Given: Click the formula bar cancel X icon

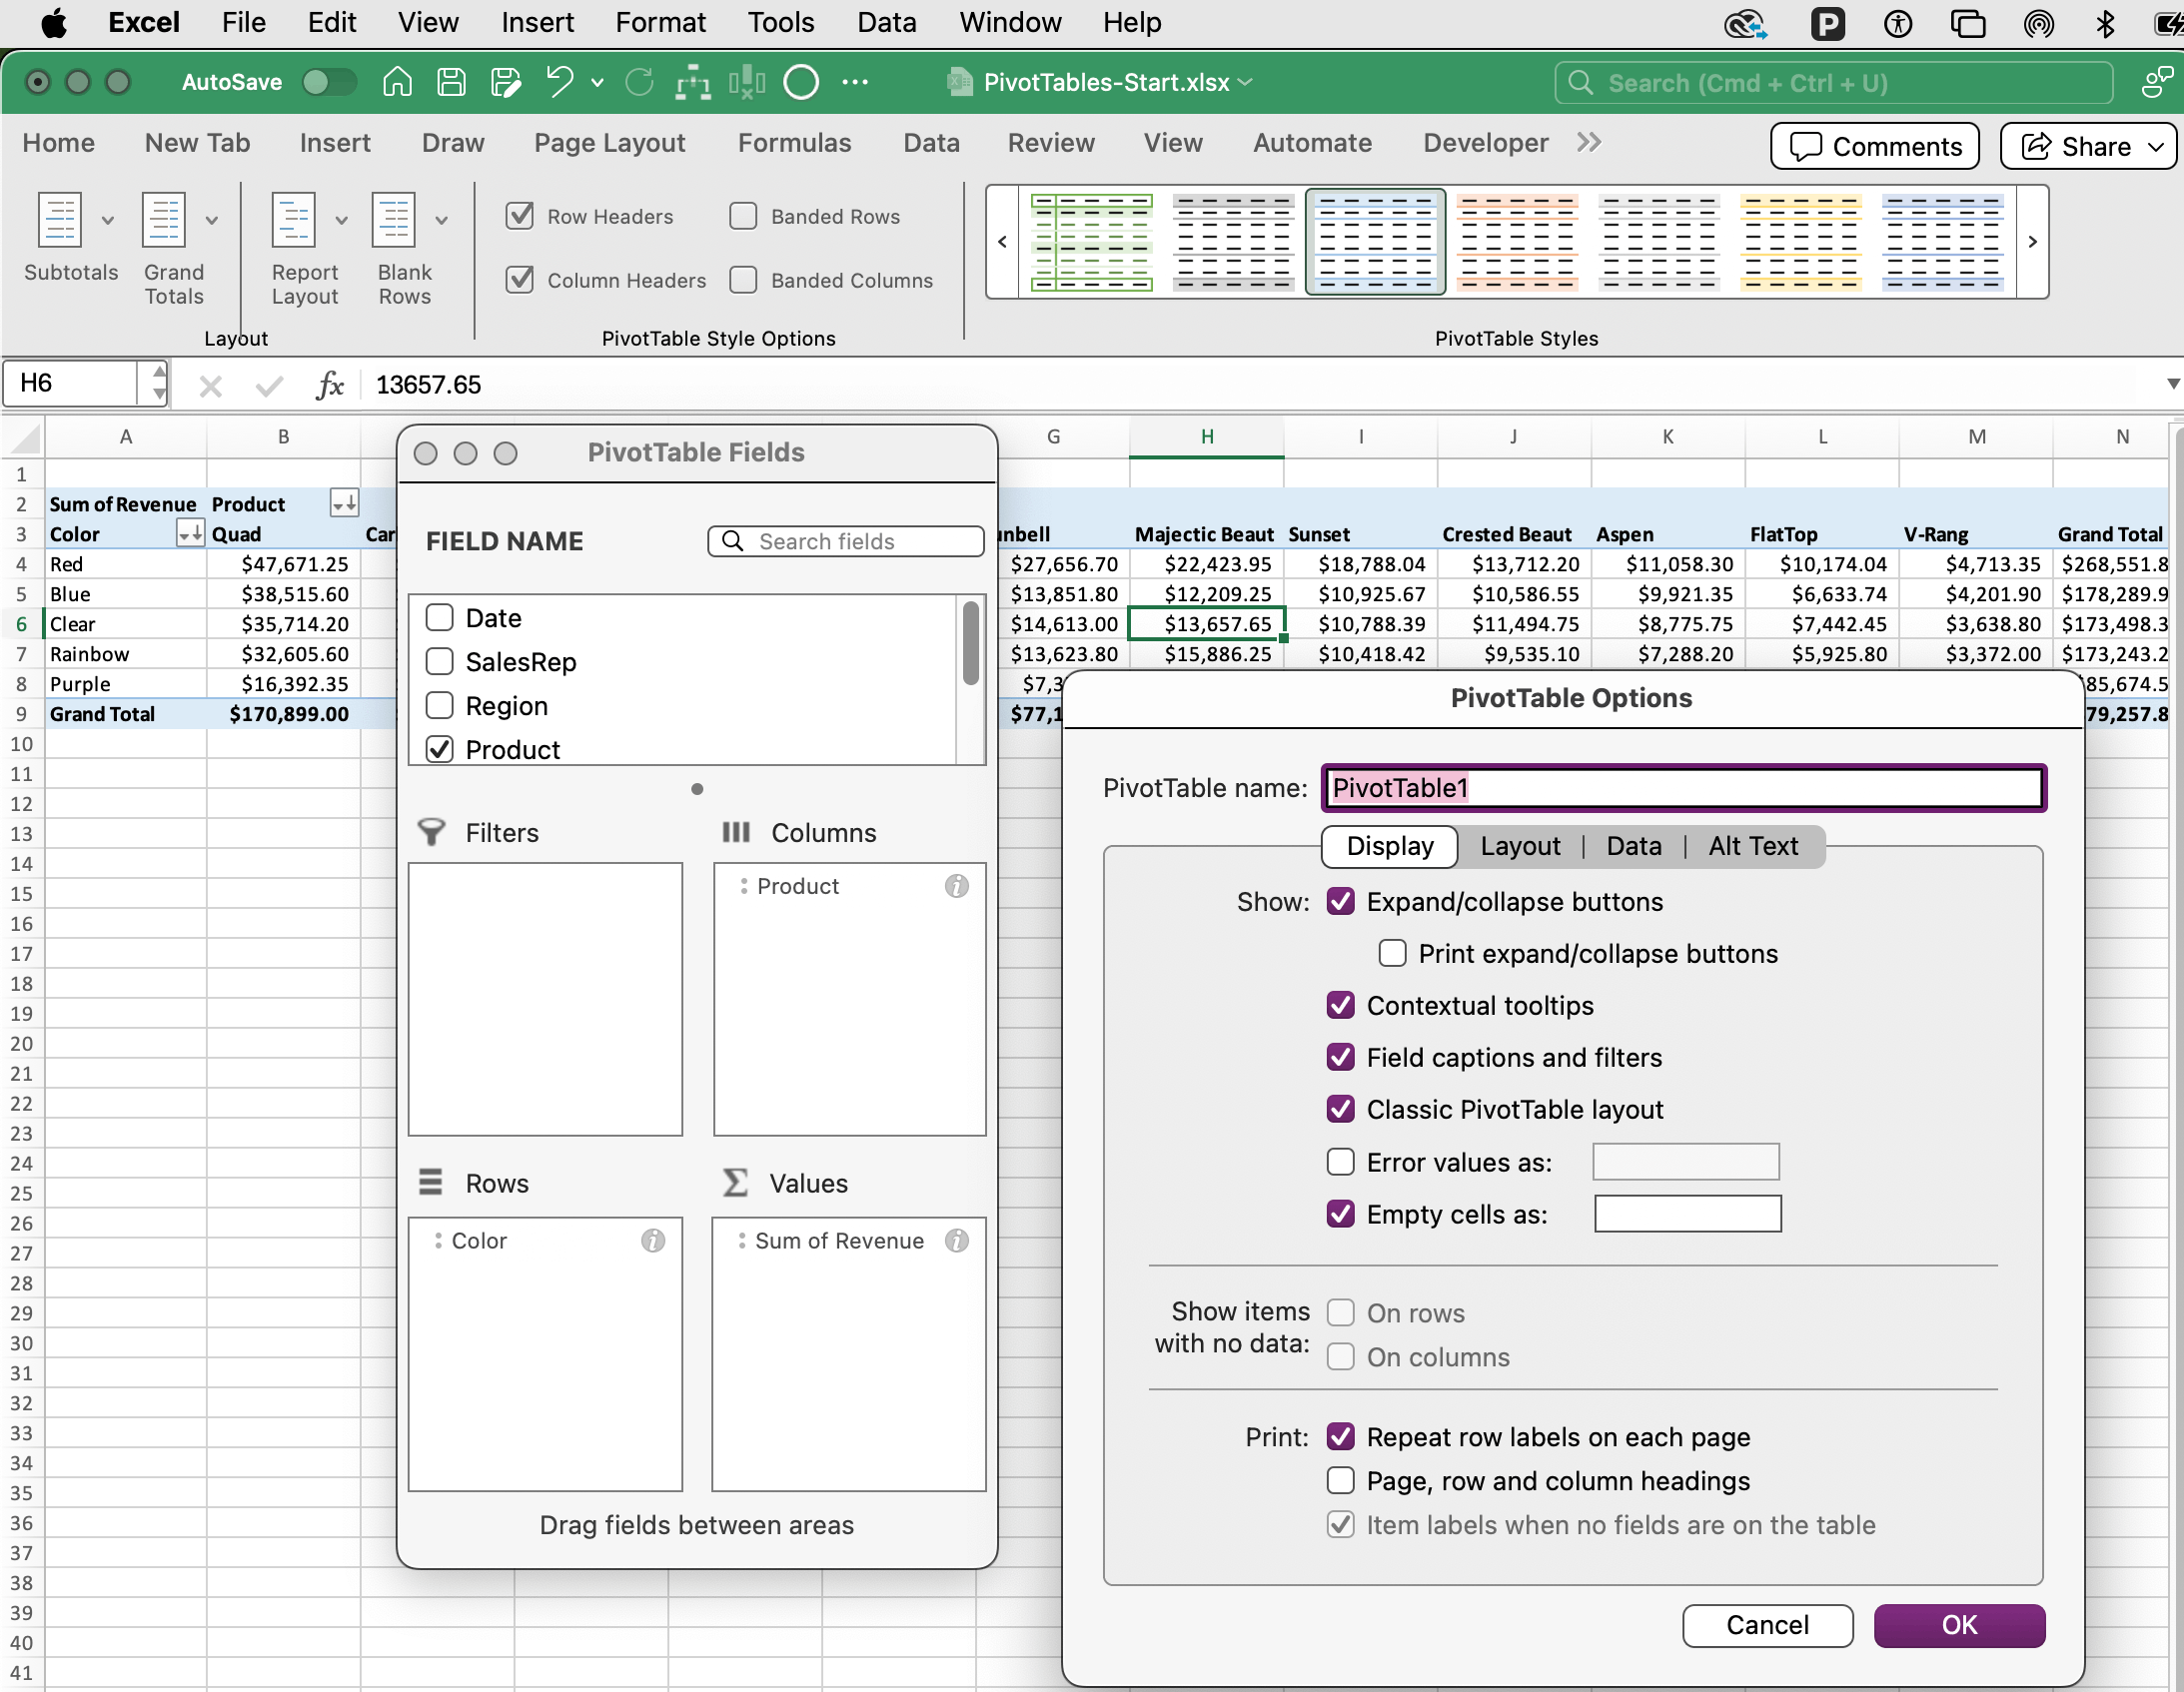Looking at the screenshot, I should tap(210, 386).
